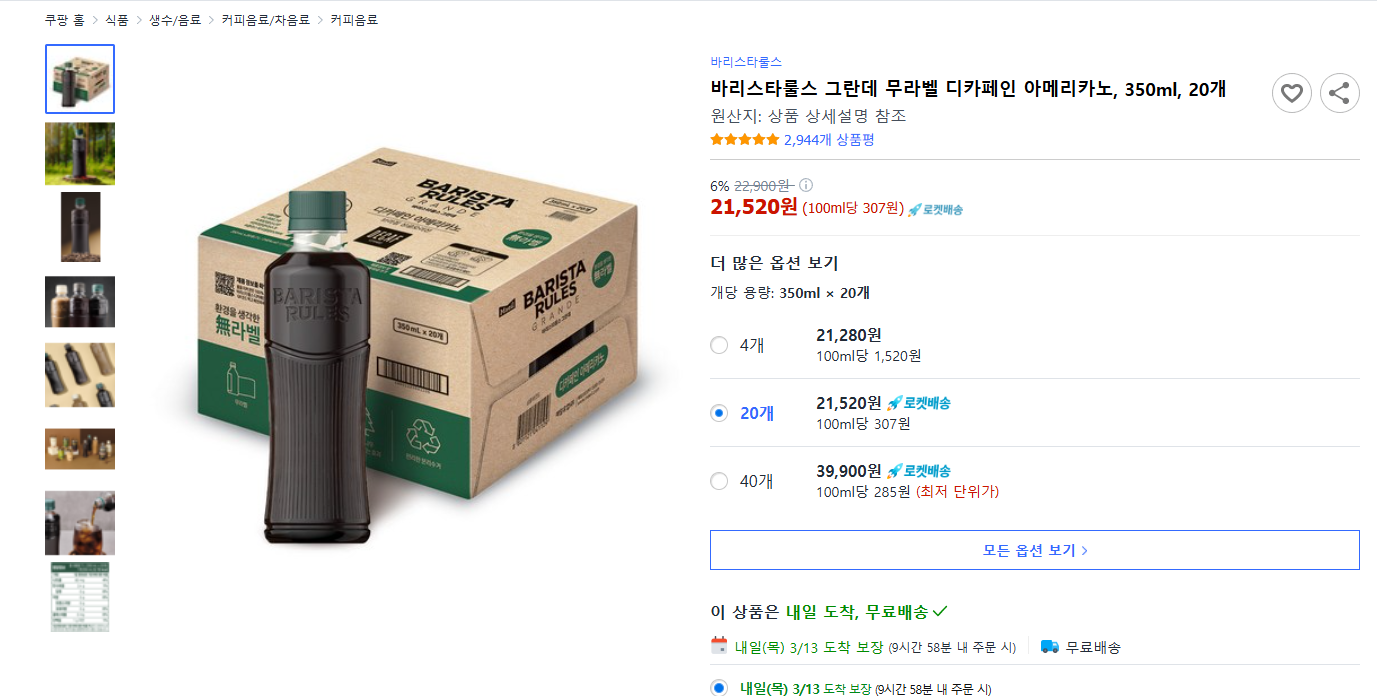Go to 쿠팡 홈 breadcrumb
Screen dimensions: 1377x696
65,20
